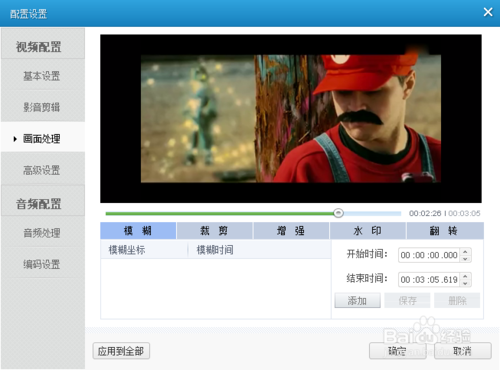Image resolution: width=500 pixels, height=370 pixels.
Task: Open 音频处理 in the sidebar
Action: [43, 233]
